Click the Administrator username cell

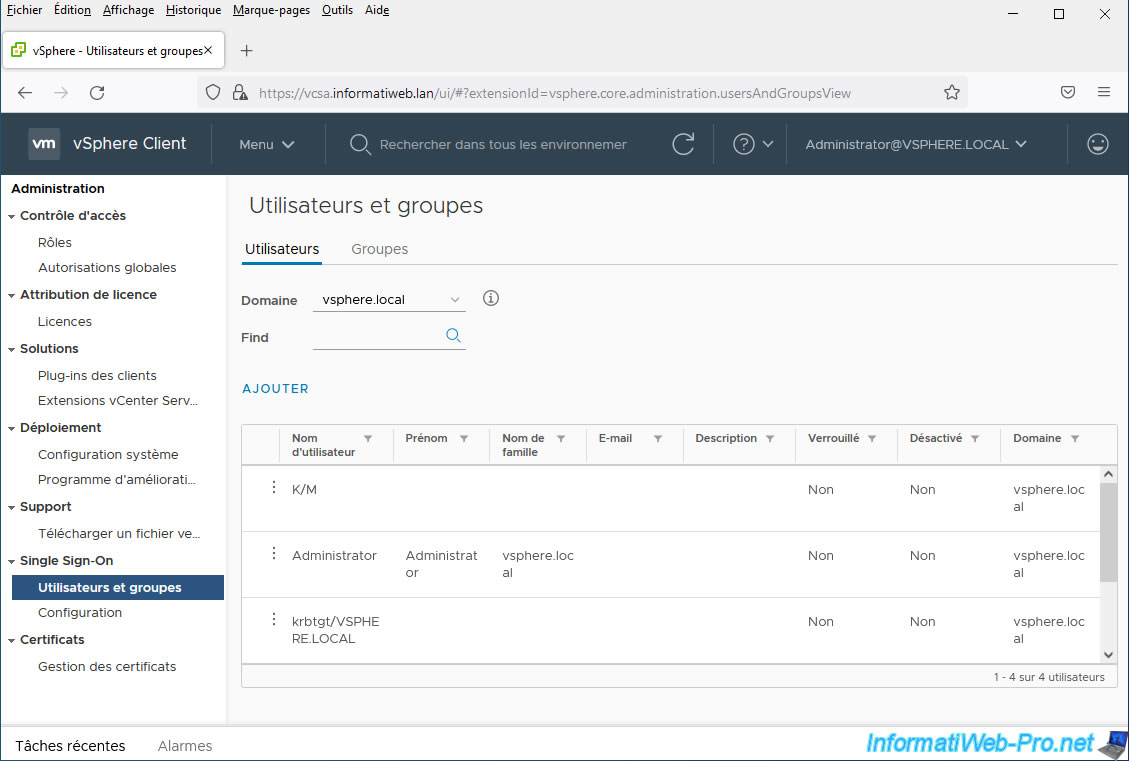point(334,556)
